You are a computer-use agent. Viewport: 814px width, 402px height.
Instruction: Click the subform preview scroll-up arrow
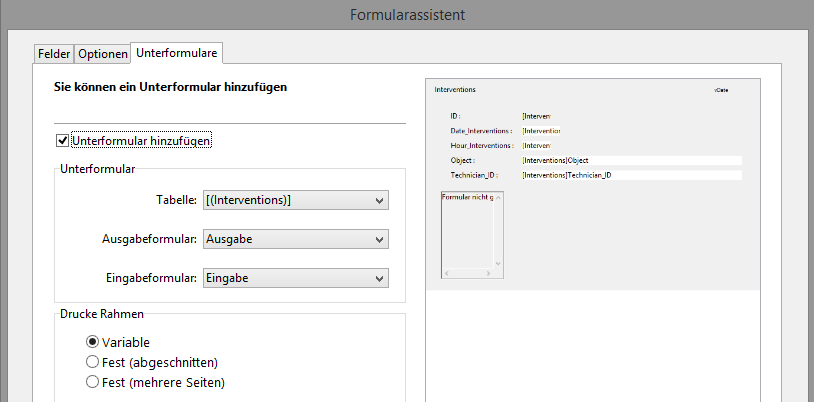point(499,196)
